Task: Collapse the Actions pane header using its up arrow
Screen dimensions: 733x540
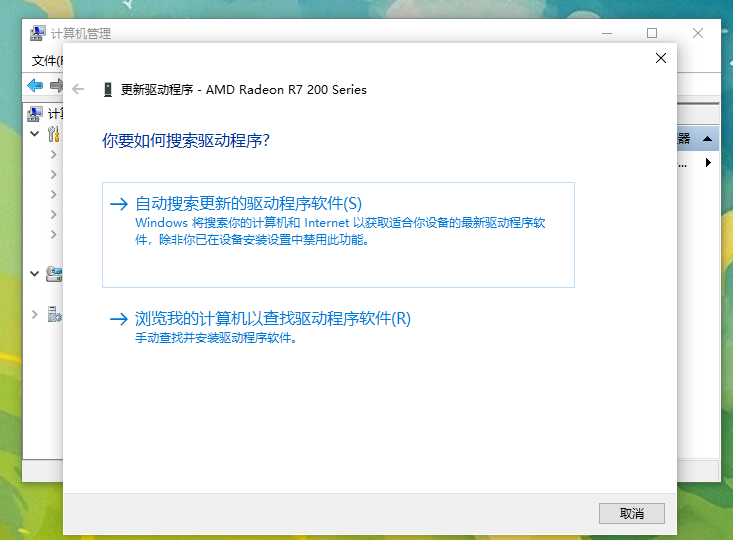Action: 707,139
